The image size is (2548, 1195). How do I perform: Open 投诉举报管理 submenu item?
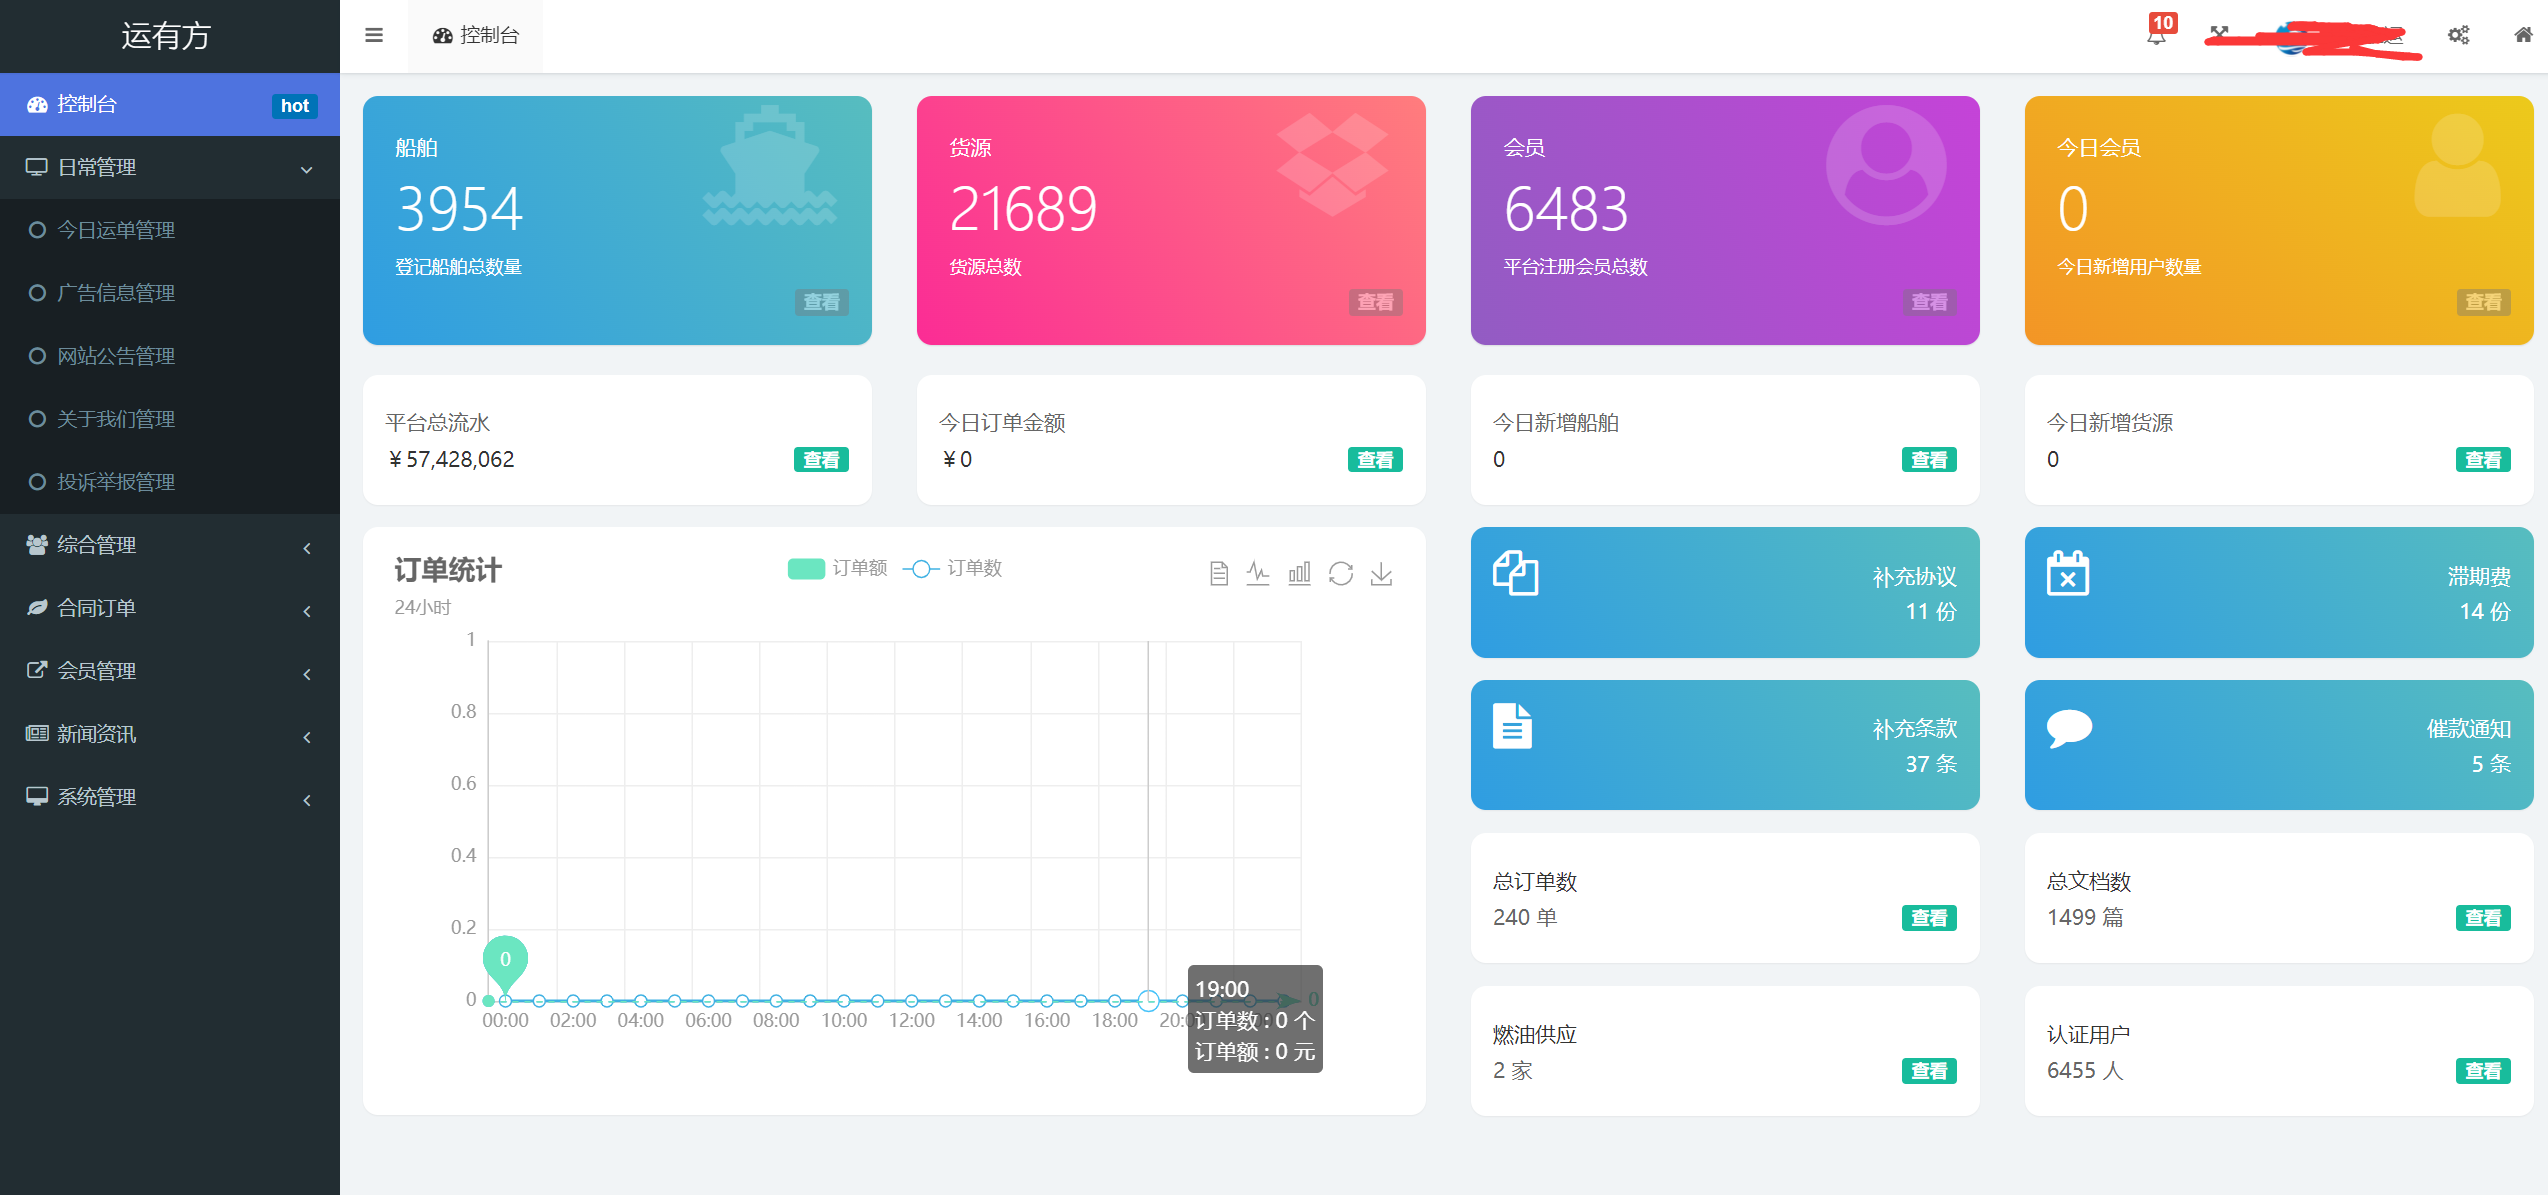pyautogui.click(x=170, y=483)
